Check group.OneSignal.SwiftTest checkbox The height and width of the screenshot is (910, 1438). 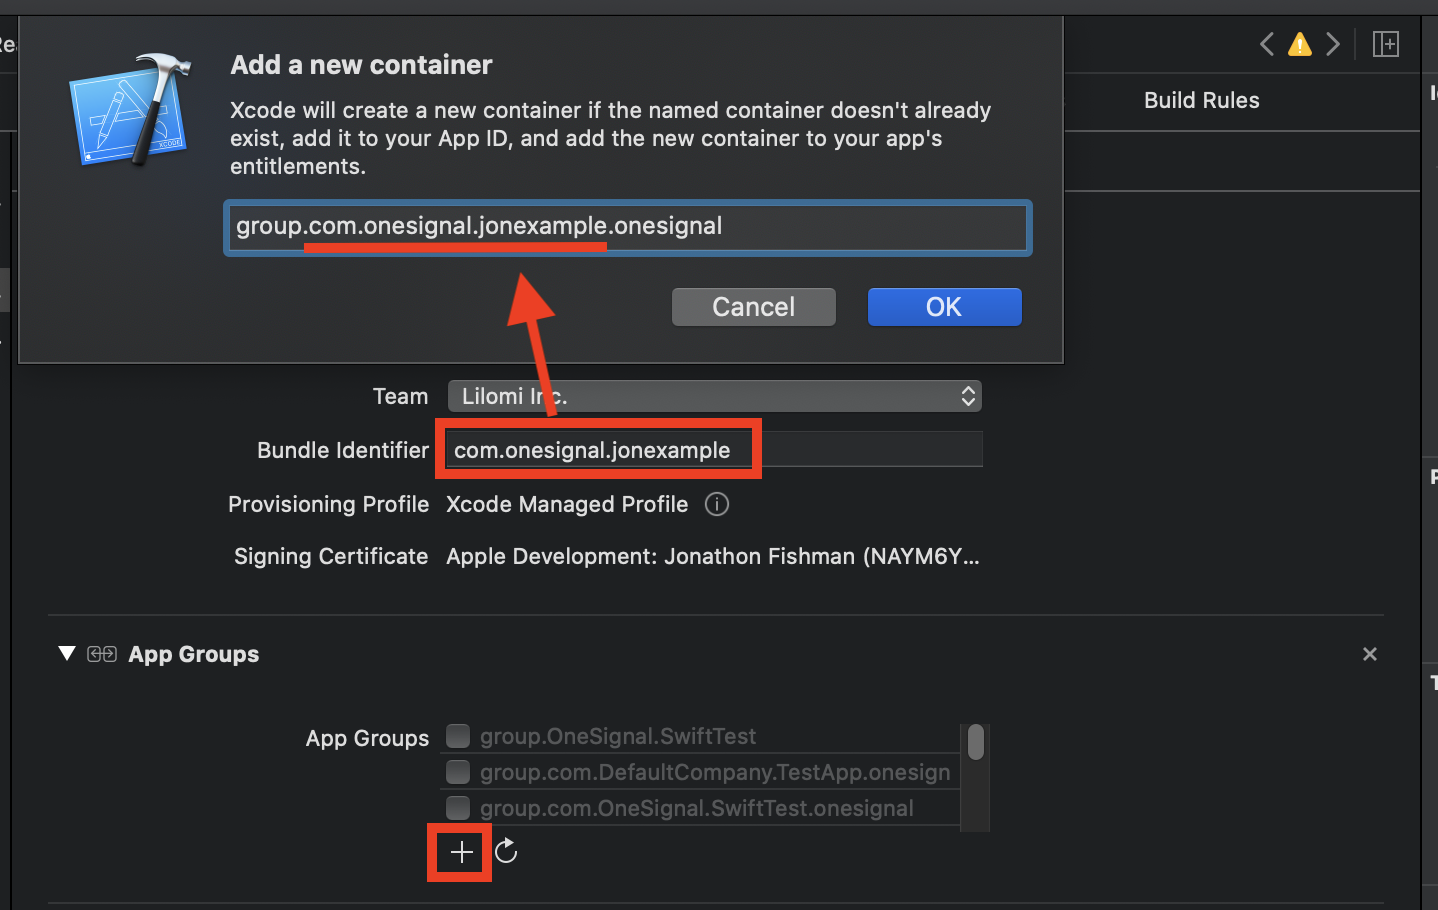pos(458,736)
